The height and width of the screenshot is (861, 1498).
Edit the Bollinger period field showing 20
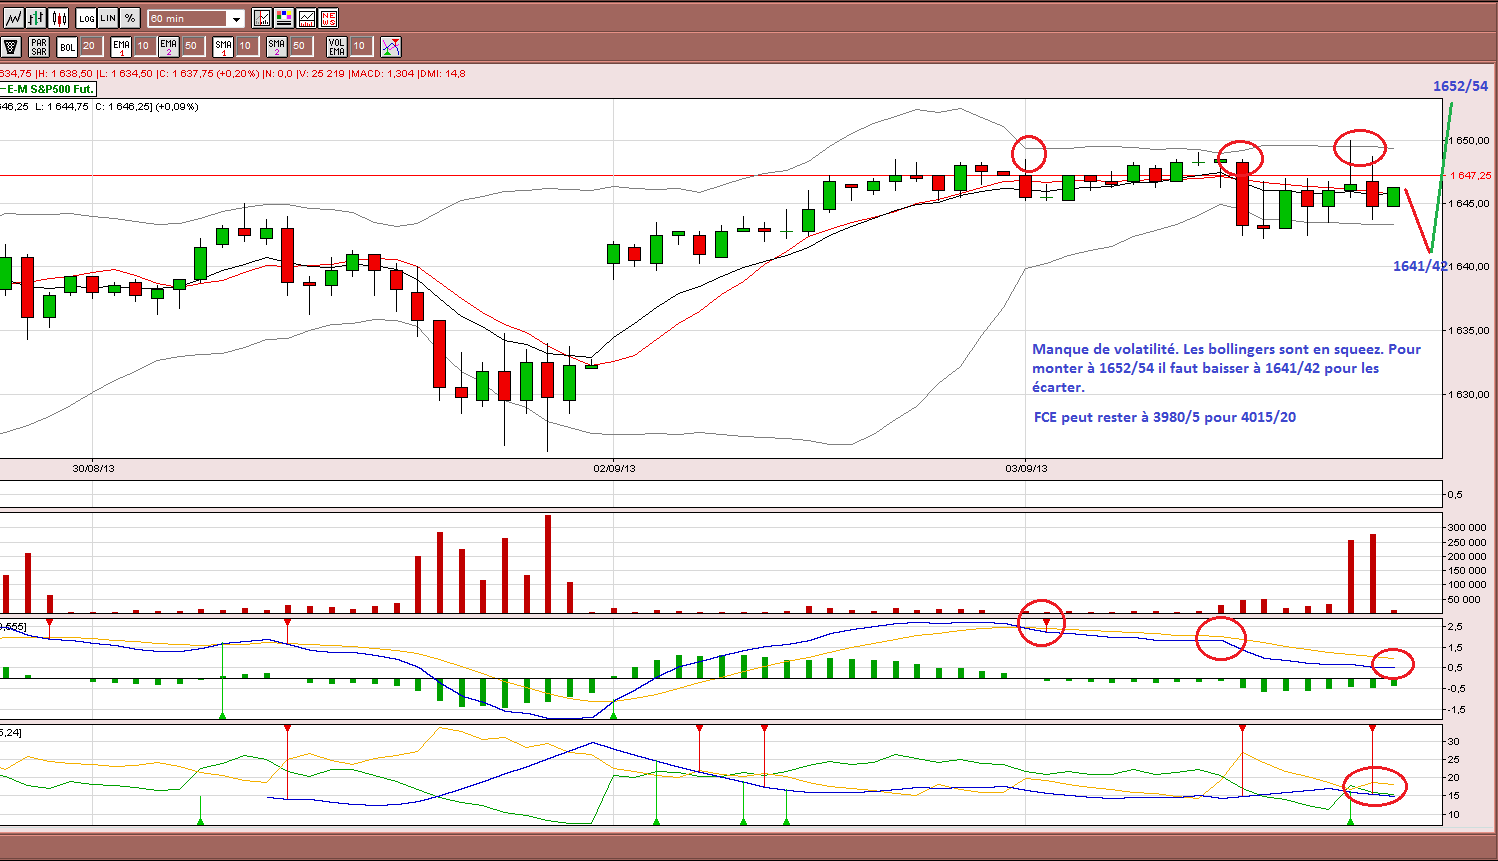tap(91, 46)
